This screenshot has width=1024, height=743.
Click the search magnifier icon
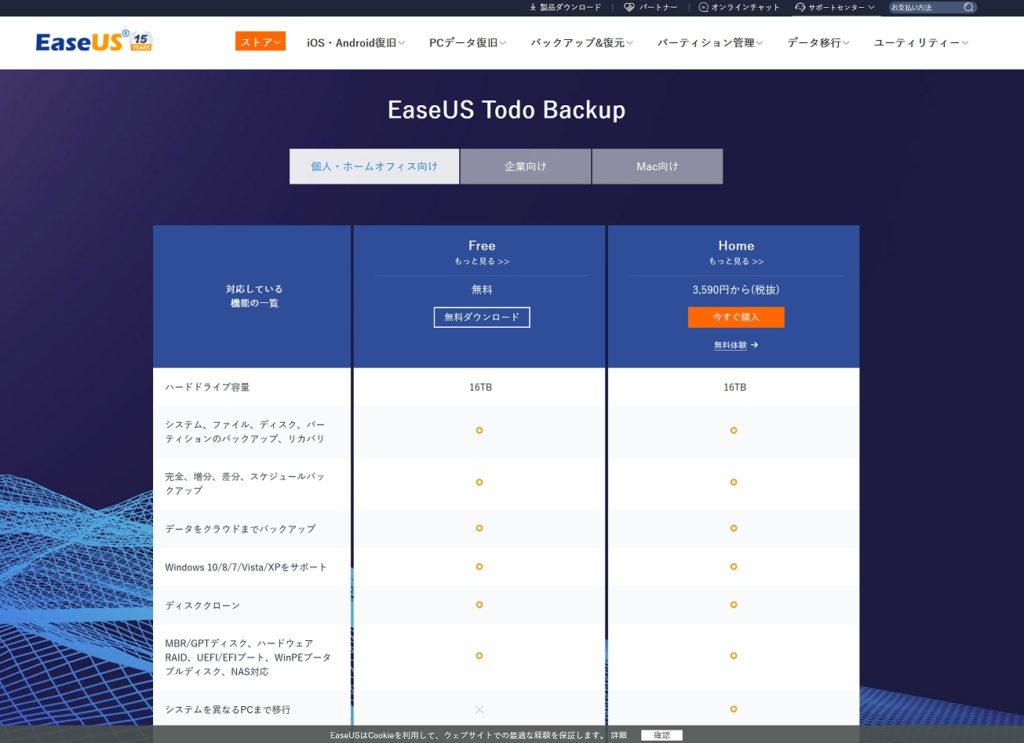coord(968,7)
